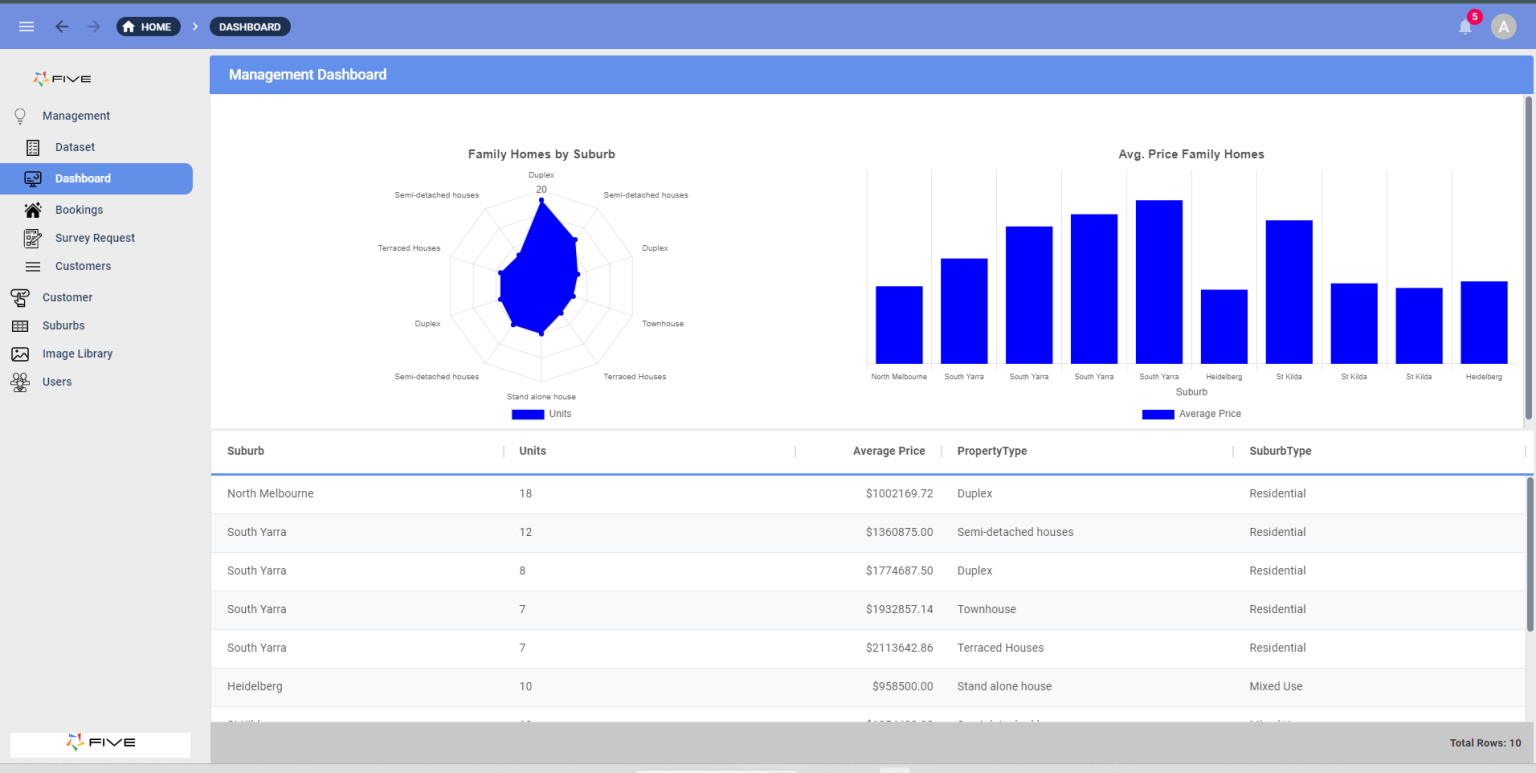Open the hamburger navigation menu
Viewport: 1536px width, 773px height.
pos(26,26)
